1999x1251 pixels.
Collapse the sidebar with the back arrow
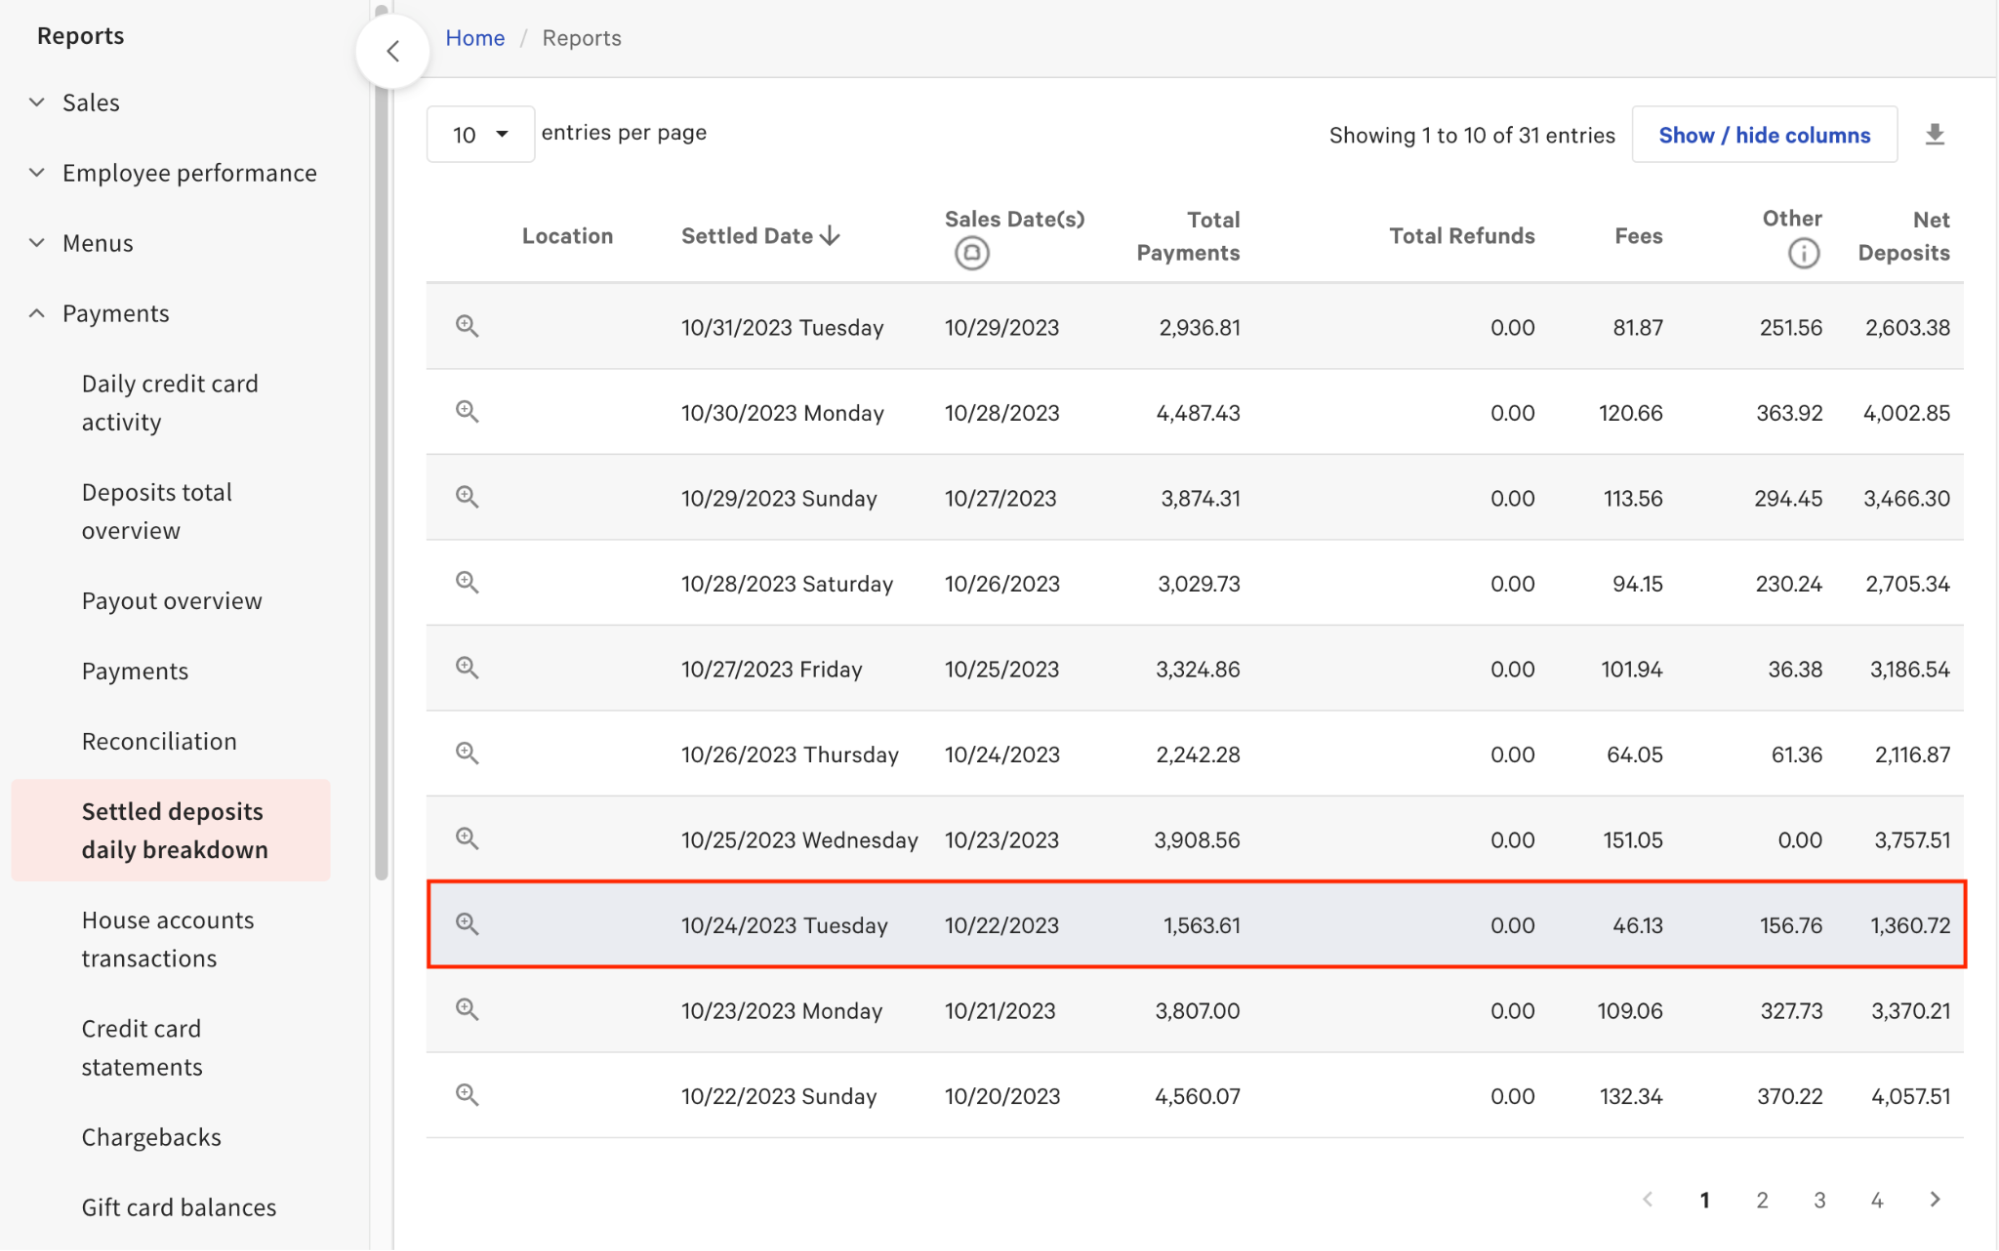[393, 51]
